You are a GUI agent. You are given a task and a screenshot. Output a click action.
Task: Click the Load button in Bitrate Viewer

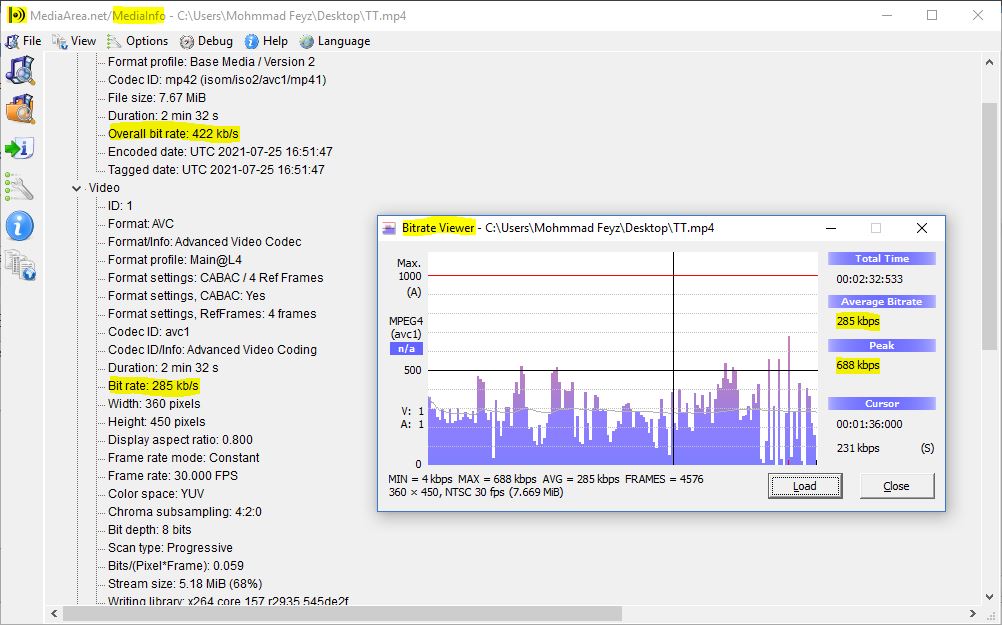coord(805,486)
